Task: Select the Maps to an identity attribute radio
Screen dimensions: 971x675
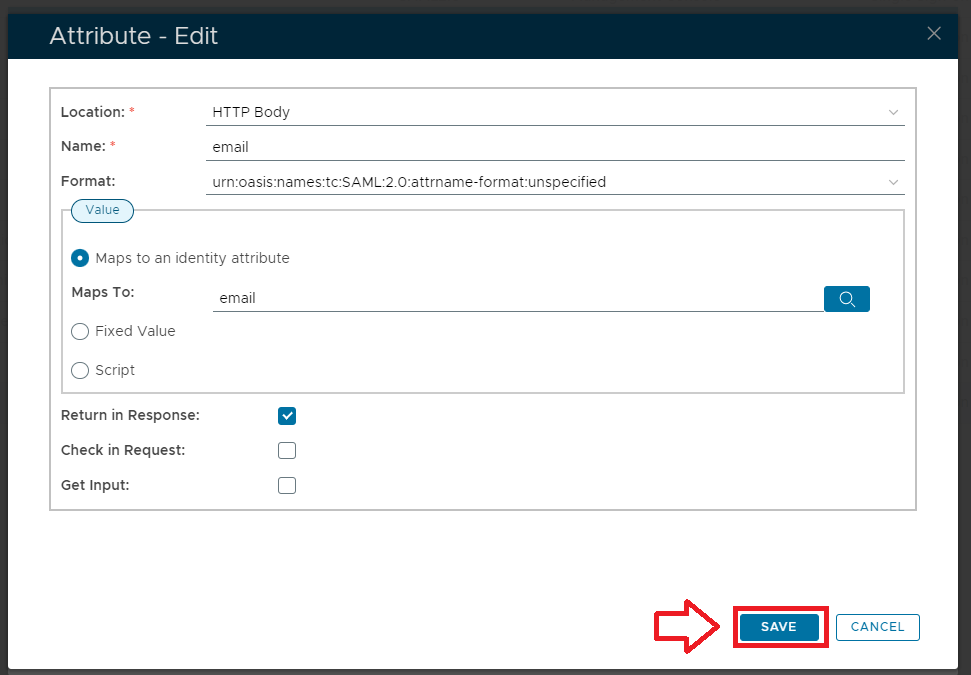Action: 80,258
